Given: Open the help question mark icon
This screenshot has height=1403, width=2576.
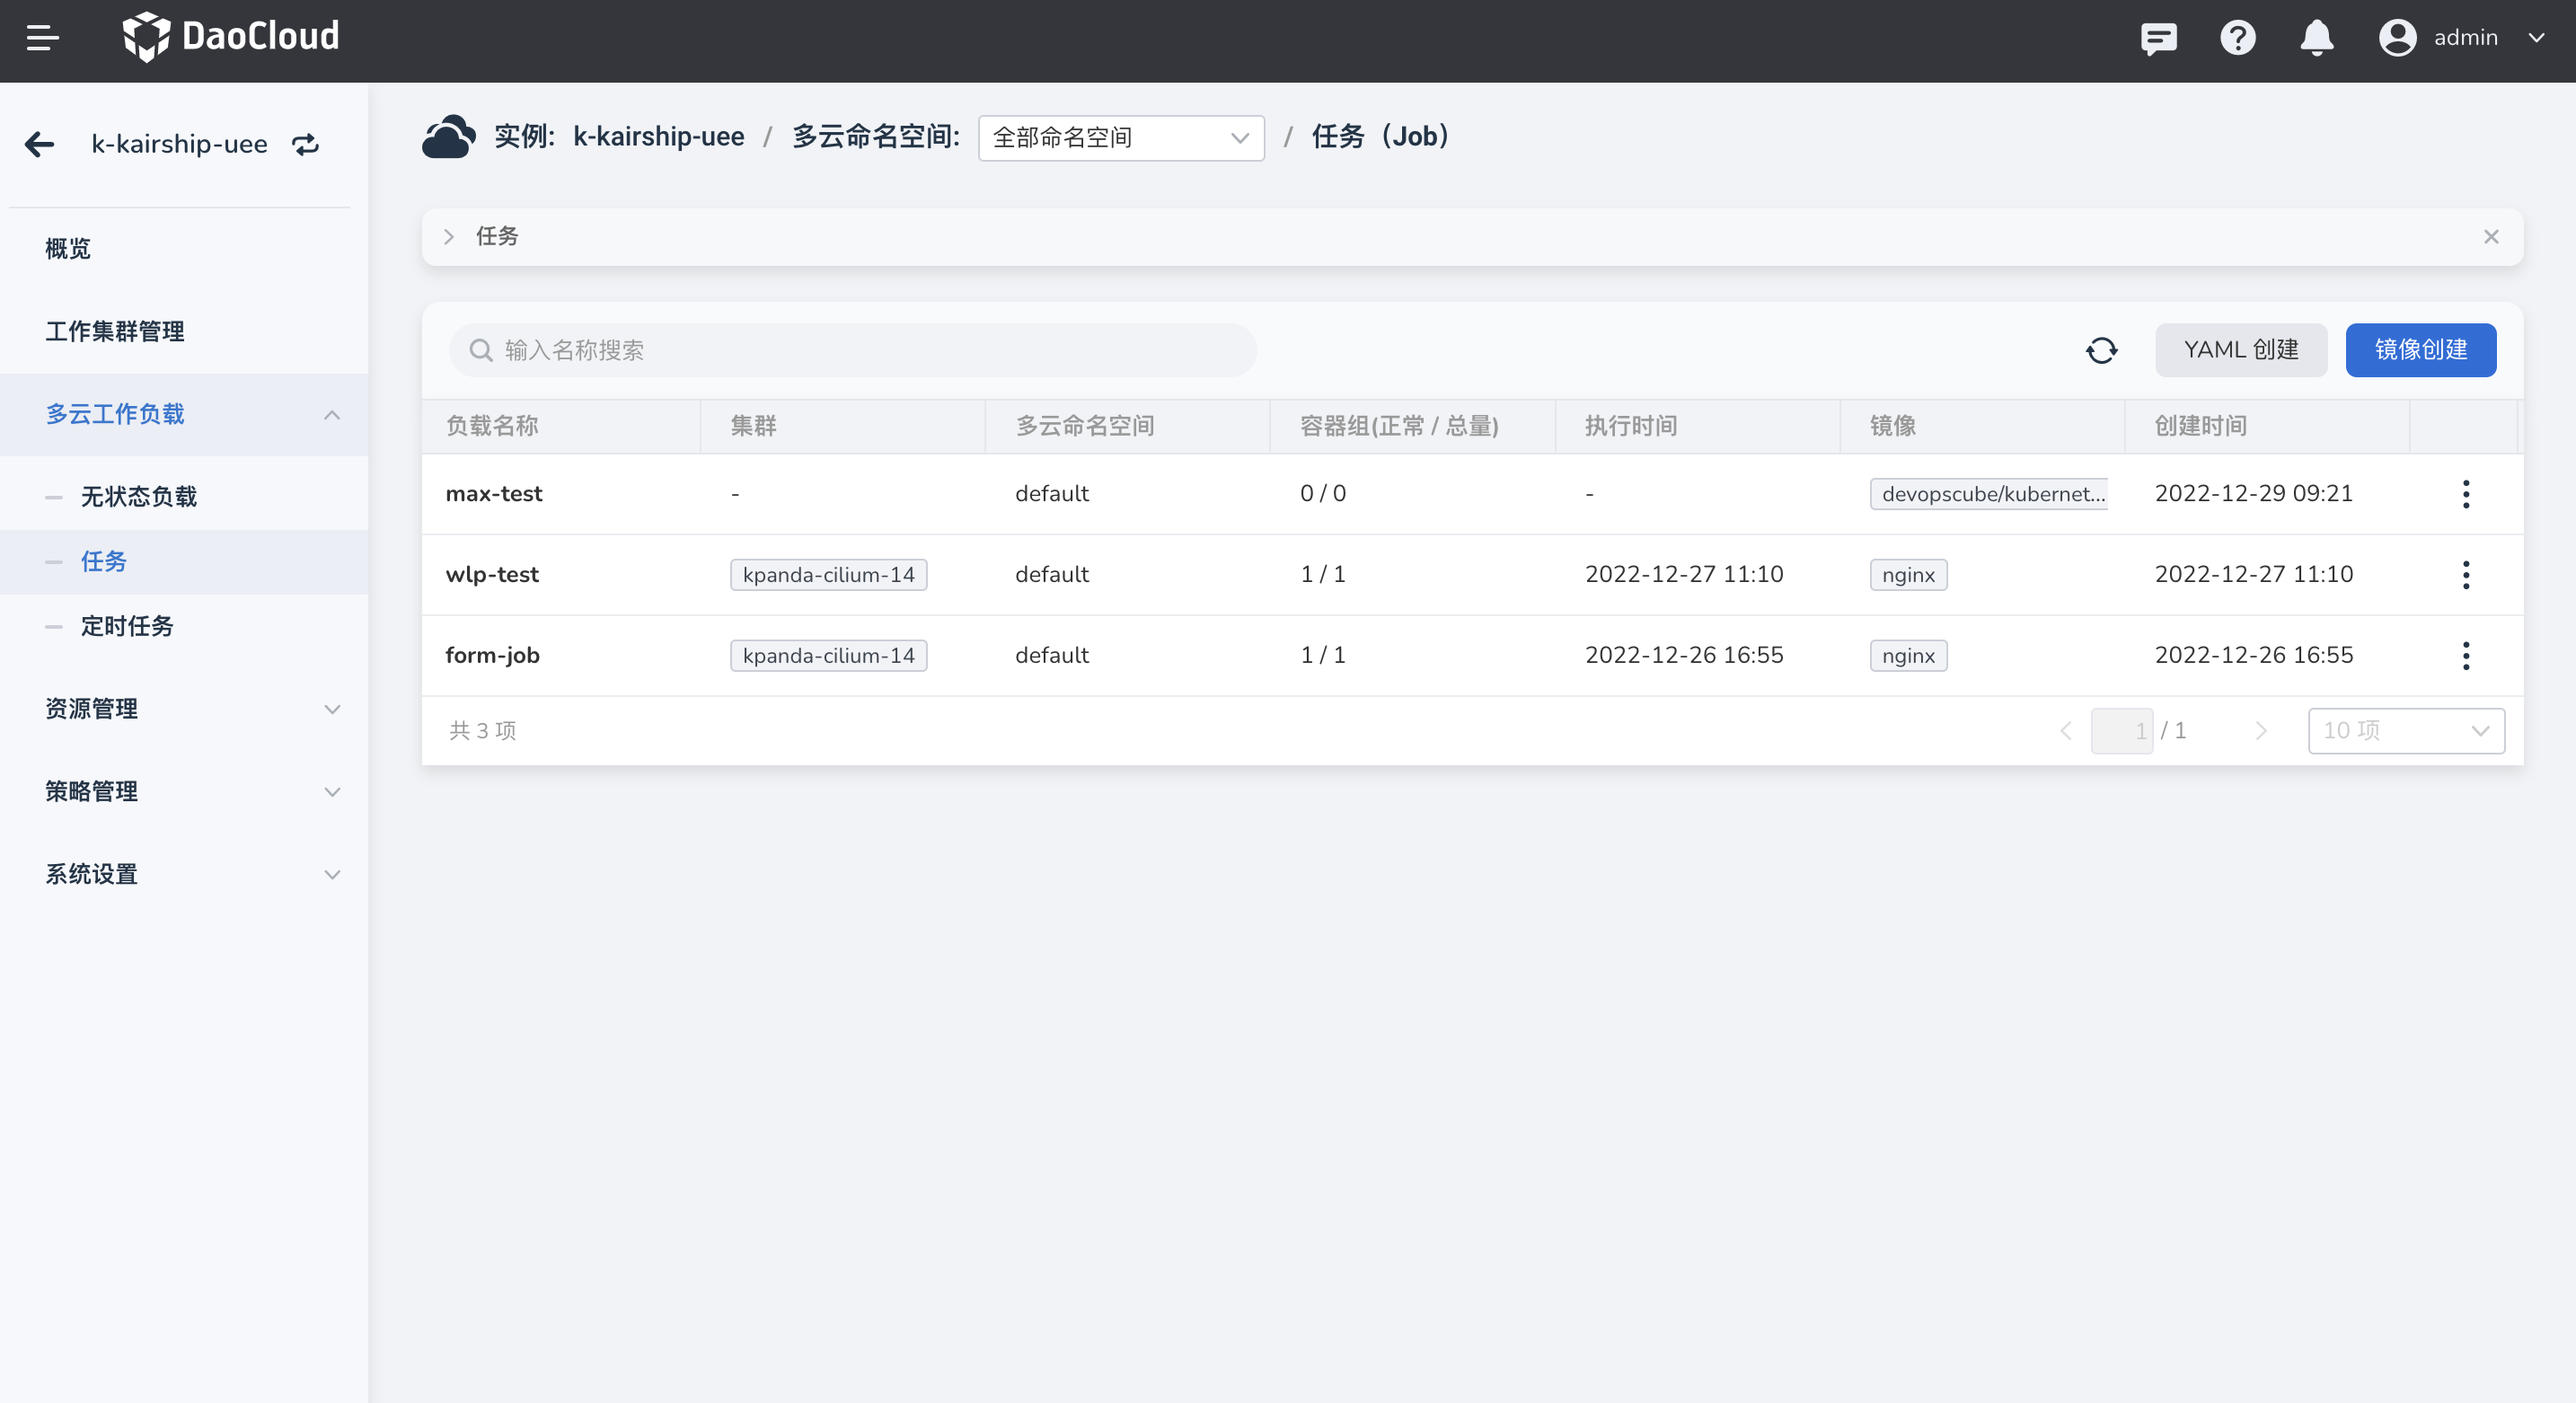Looking at the screenshot, I should click(x=2237, y=38).
